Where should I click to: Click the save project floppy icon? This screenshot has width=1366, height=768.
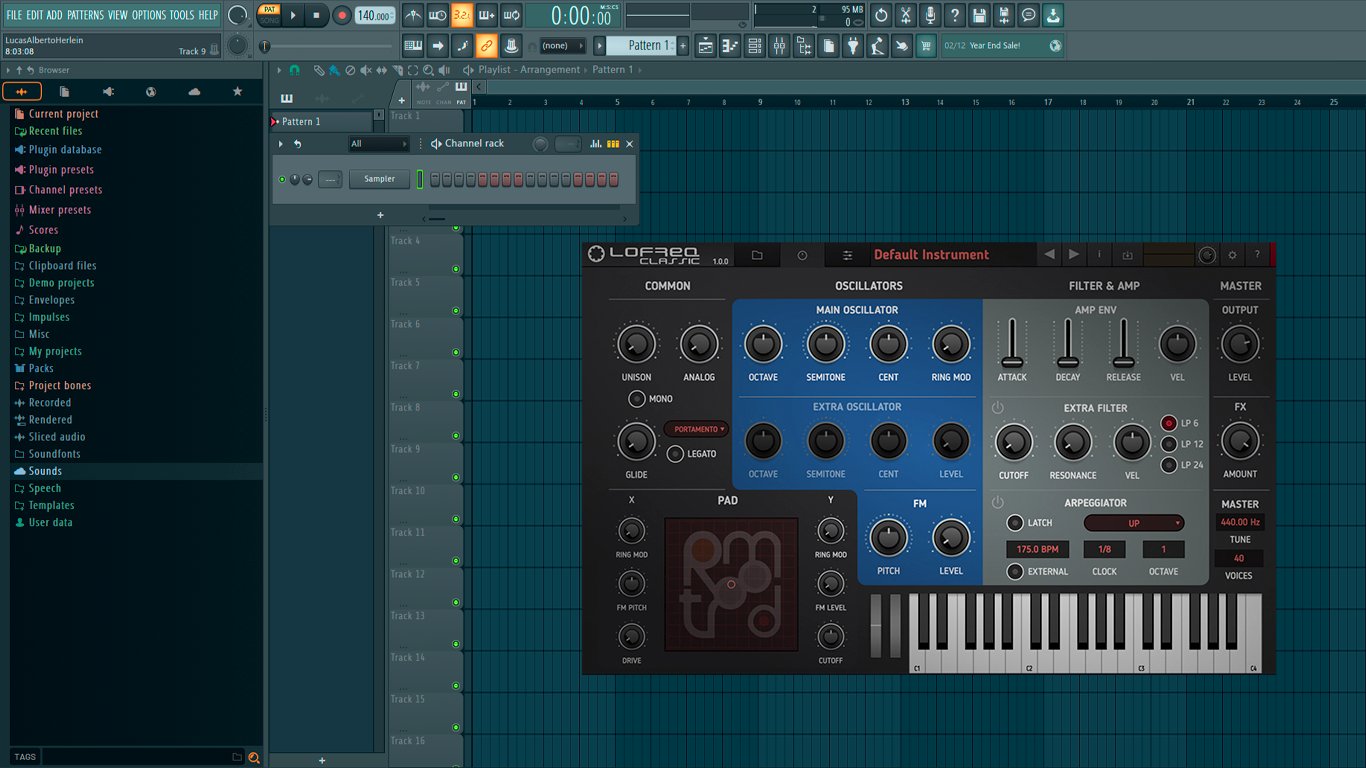(x=979, y=15)
